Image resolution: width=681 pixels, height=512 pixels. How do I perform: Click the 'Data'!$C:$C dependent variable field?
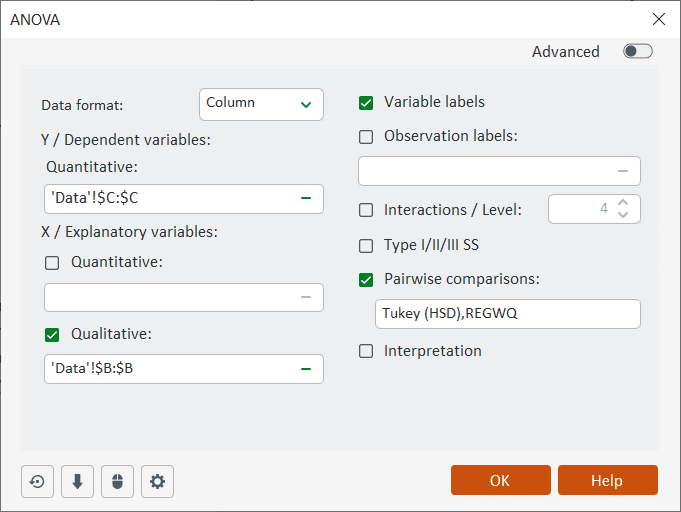tap(170, 198)
